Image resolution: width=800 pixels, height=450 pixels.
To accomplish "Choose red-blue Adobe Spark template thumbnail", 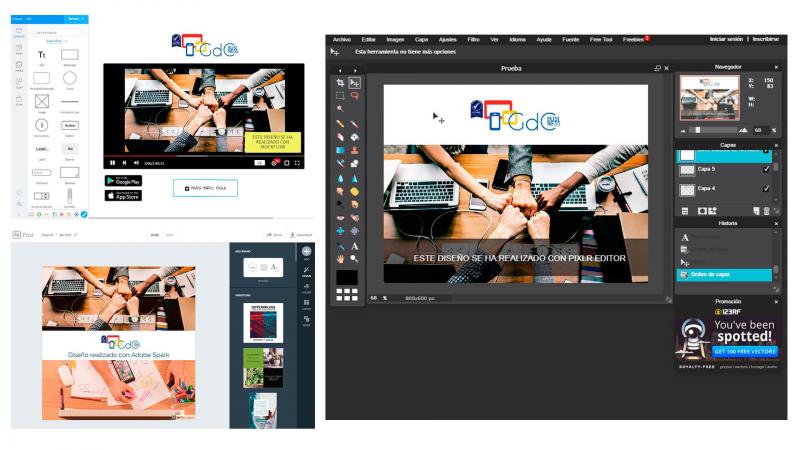I will (263, 322).
